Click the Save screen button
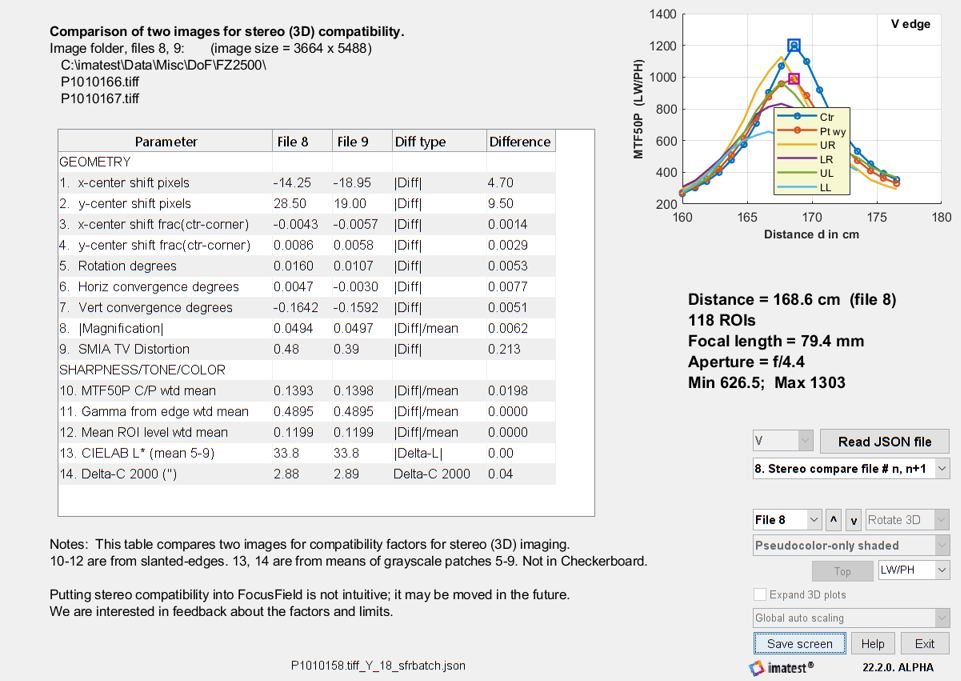 tap(799, 644)
